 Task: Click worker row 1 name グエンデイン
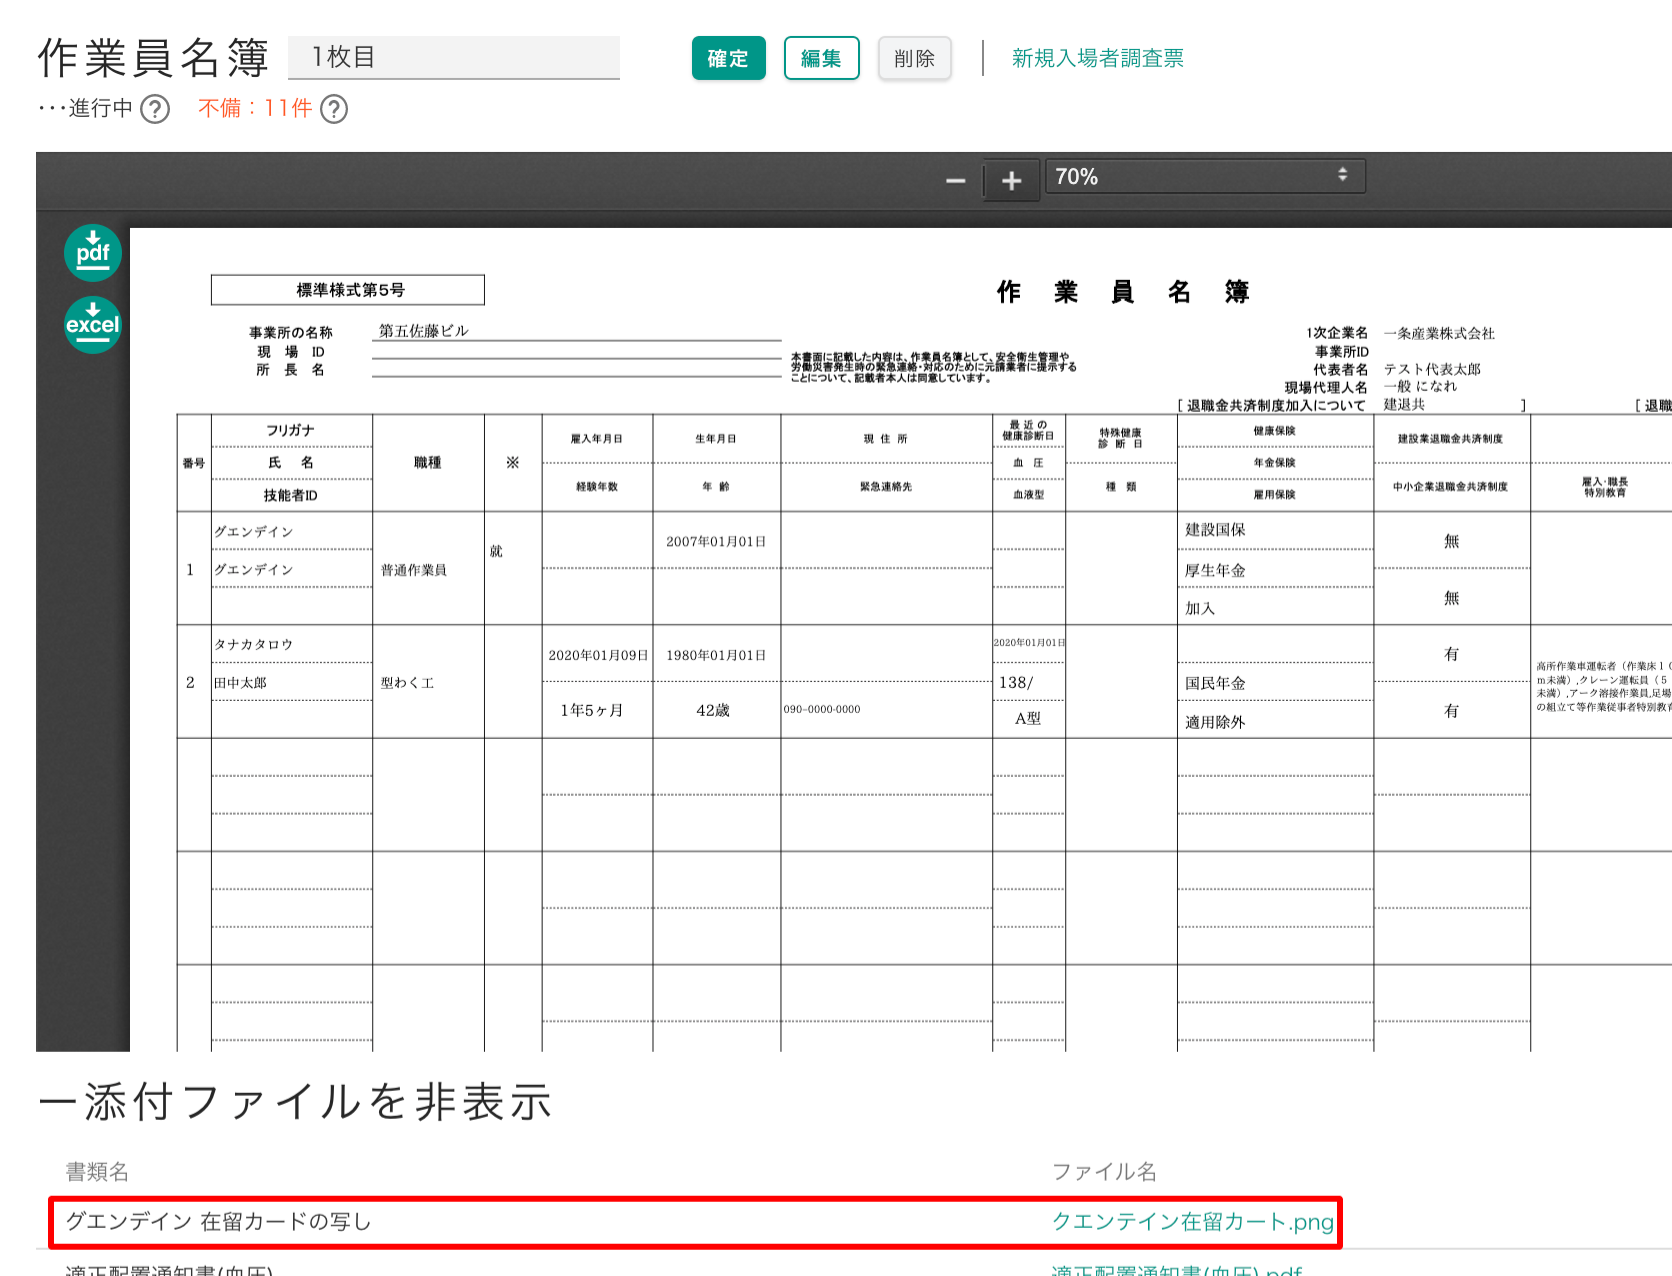coord(254,570)
